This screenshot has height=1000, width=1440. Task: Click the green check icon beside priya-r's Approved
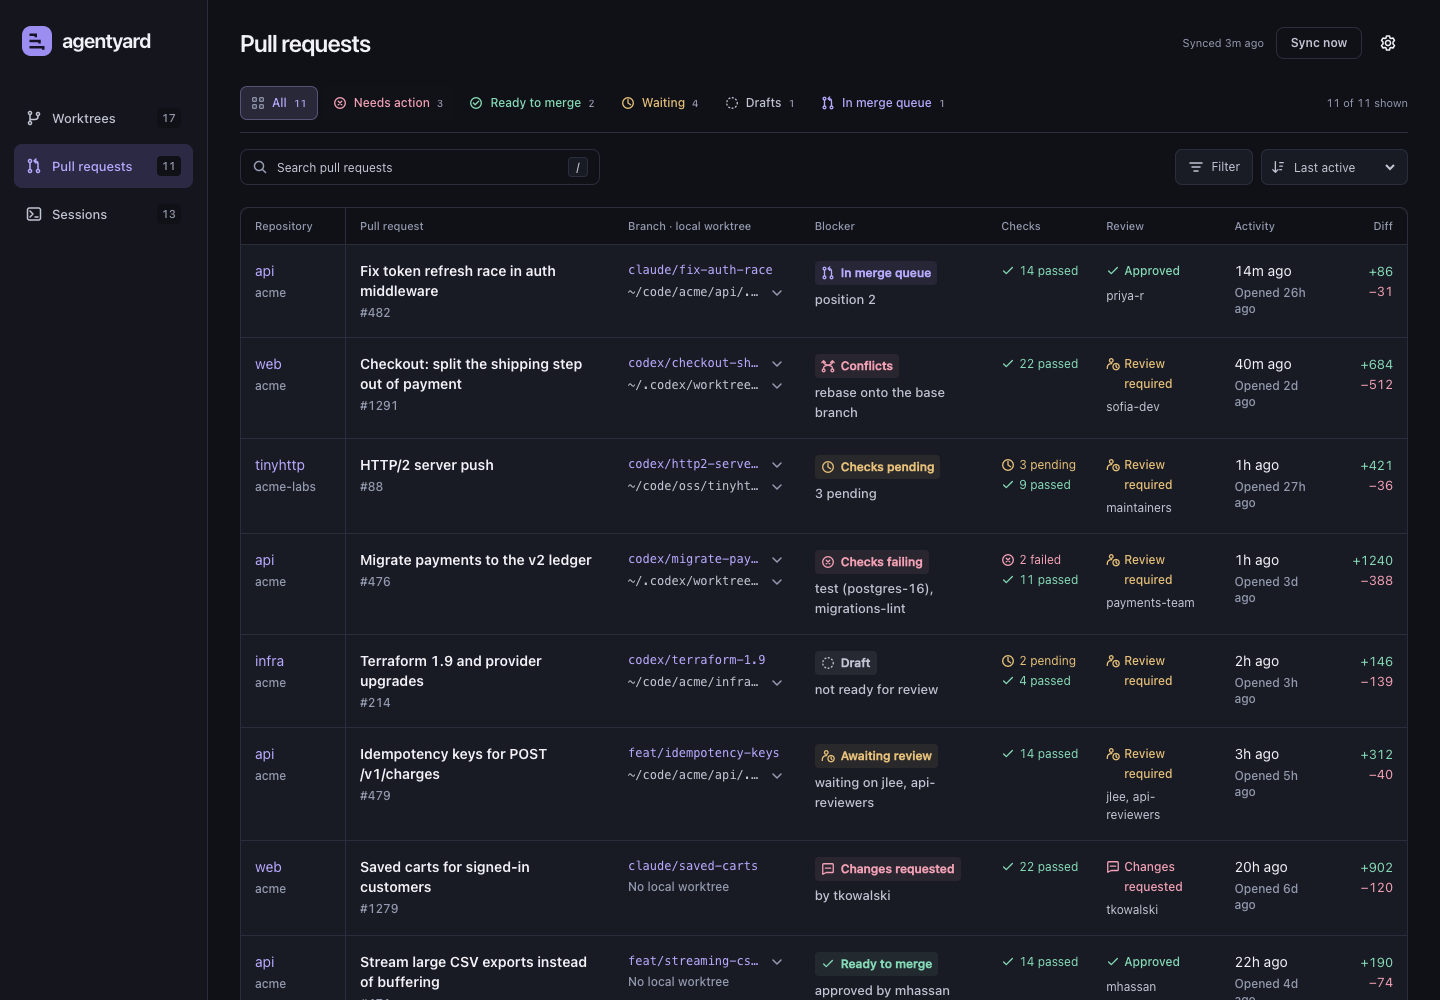click(1113, 271)
